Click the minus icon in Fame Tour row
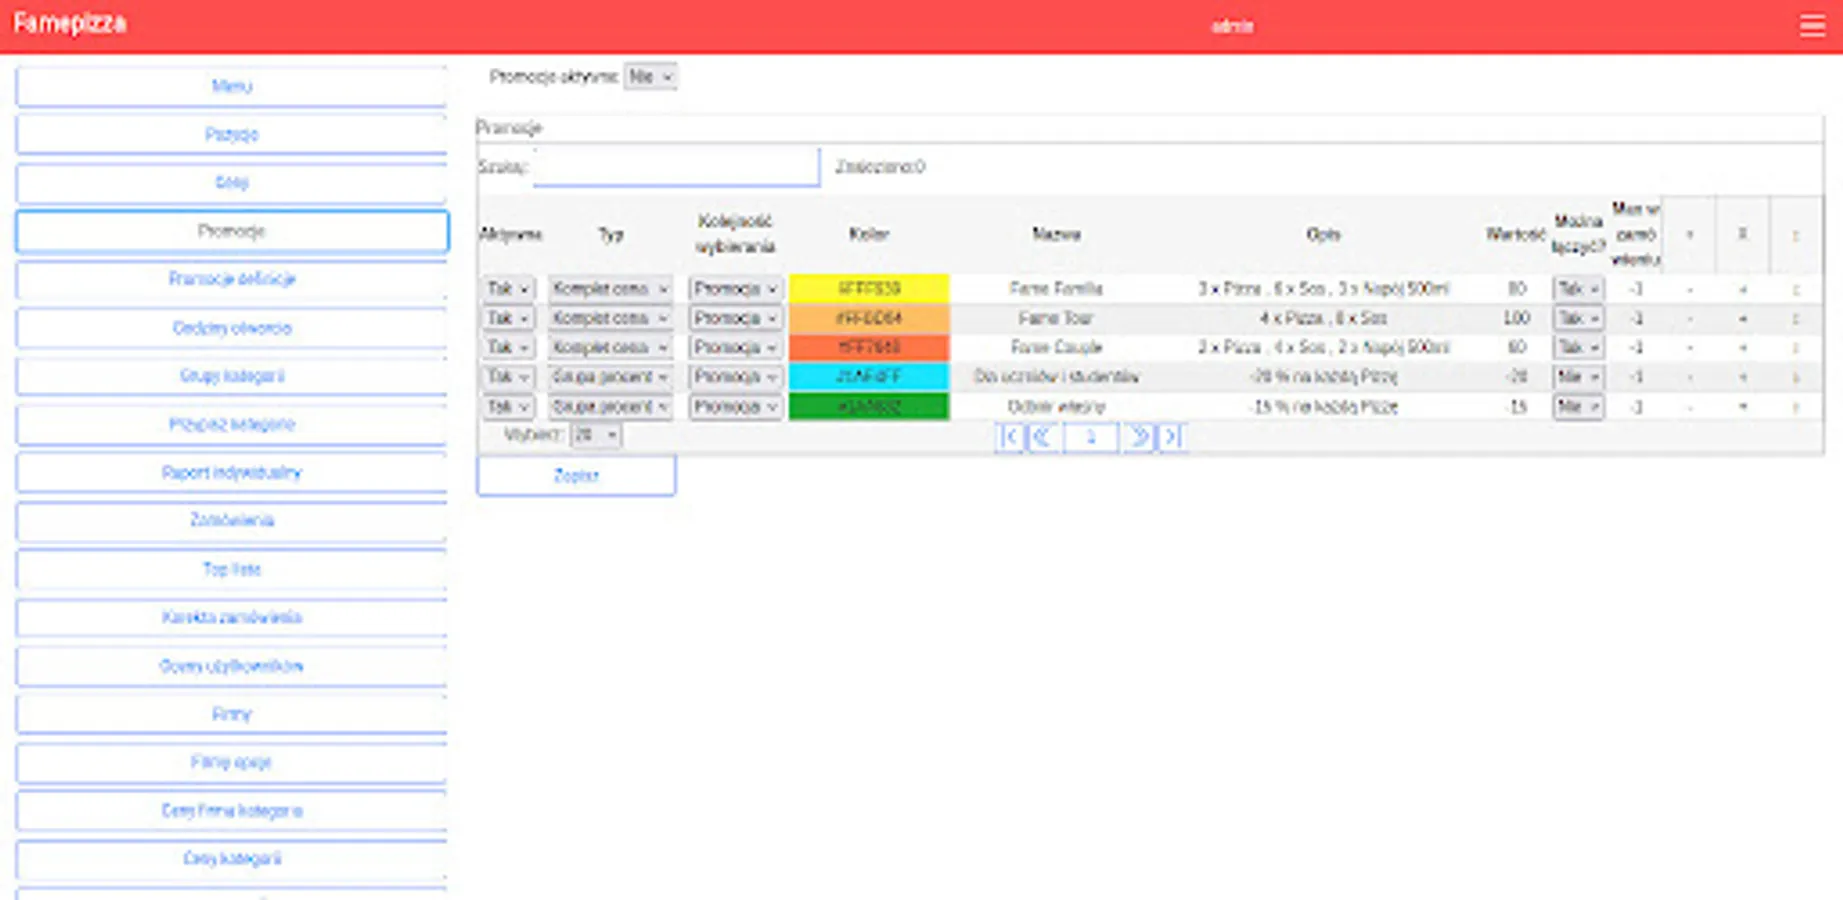The width and height of the screenshot is (1843, 900). pos(1690,318)
